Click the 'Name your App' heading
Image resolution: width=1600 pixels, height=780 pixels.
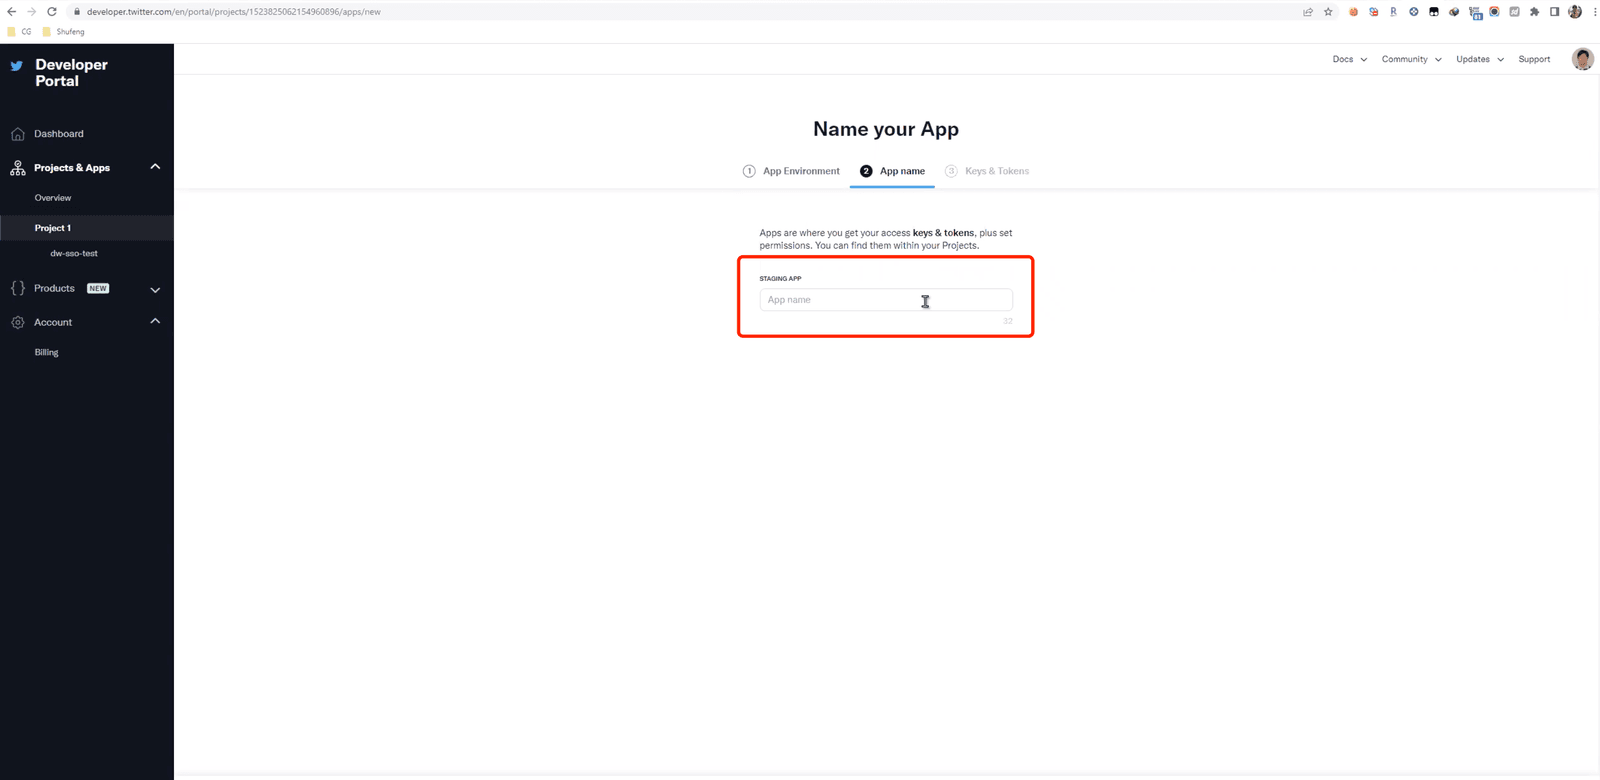pos(886,129)
